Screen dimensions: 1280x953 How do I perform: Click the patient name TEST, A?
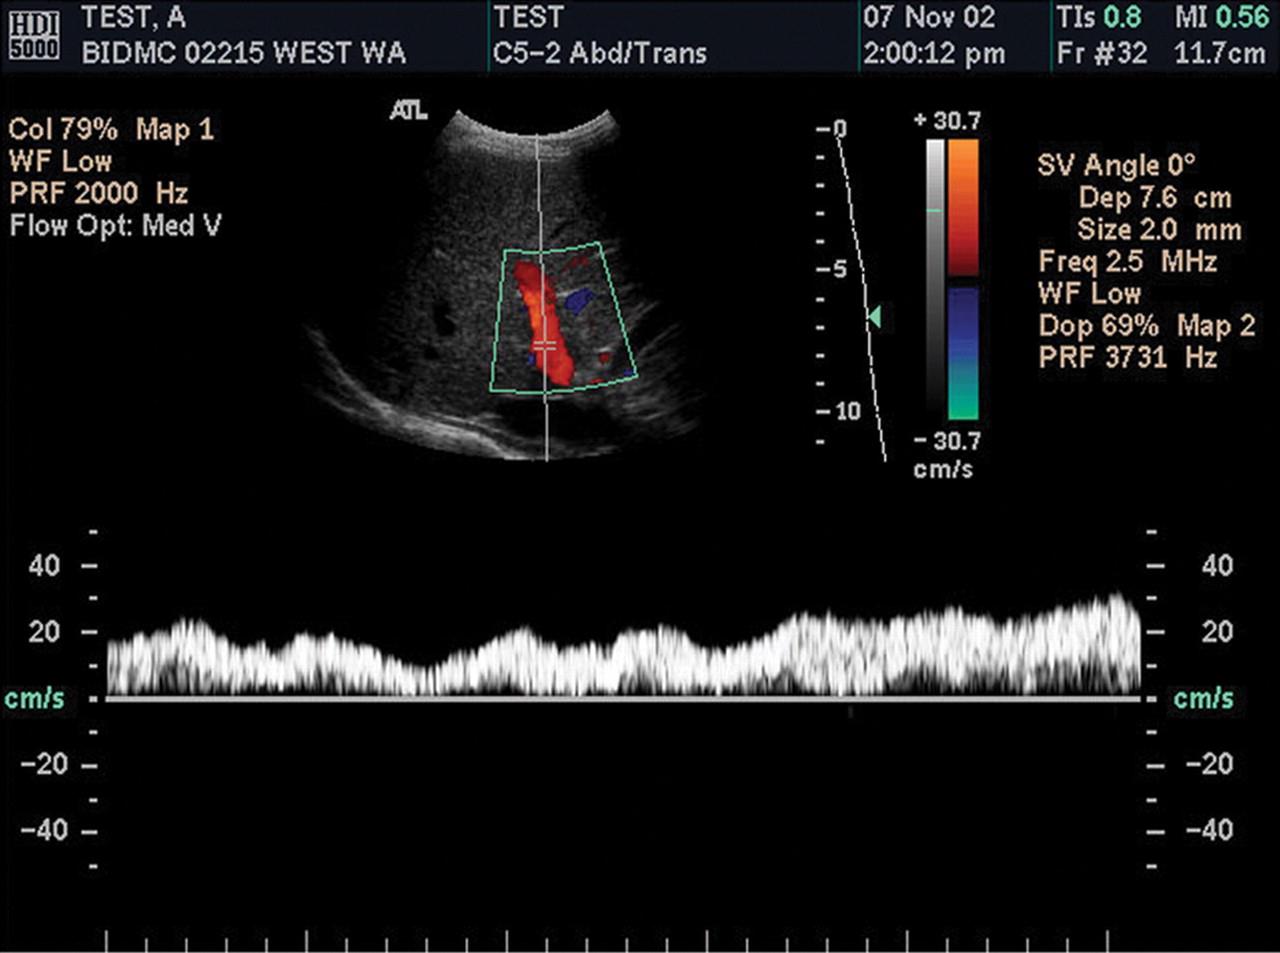click(133, 18)
